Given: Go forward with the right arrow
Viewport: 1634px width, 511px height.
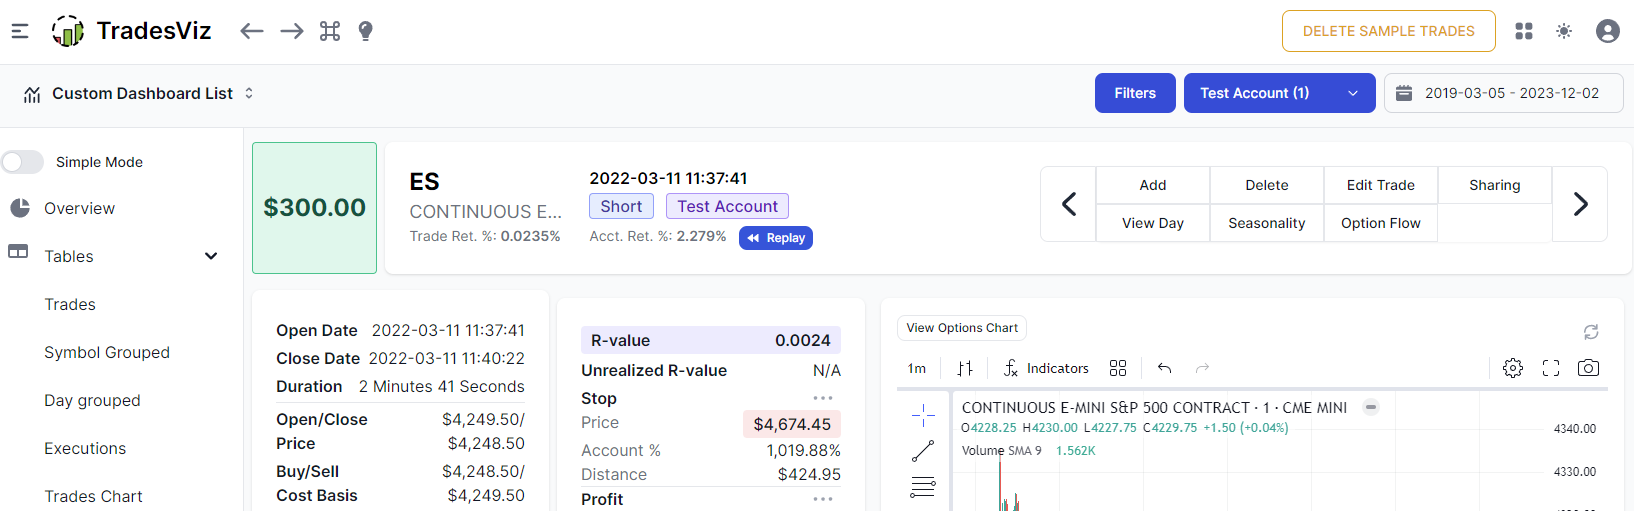Looking at the screenshot, I should (x=292, y=31).
